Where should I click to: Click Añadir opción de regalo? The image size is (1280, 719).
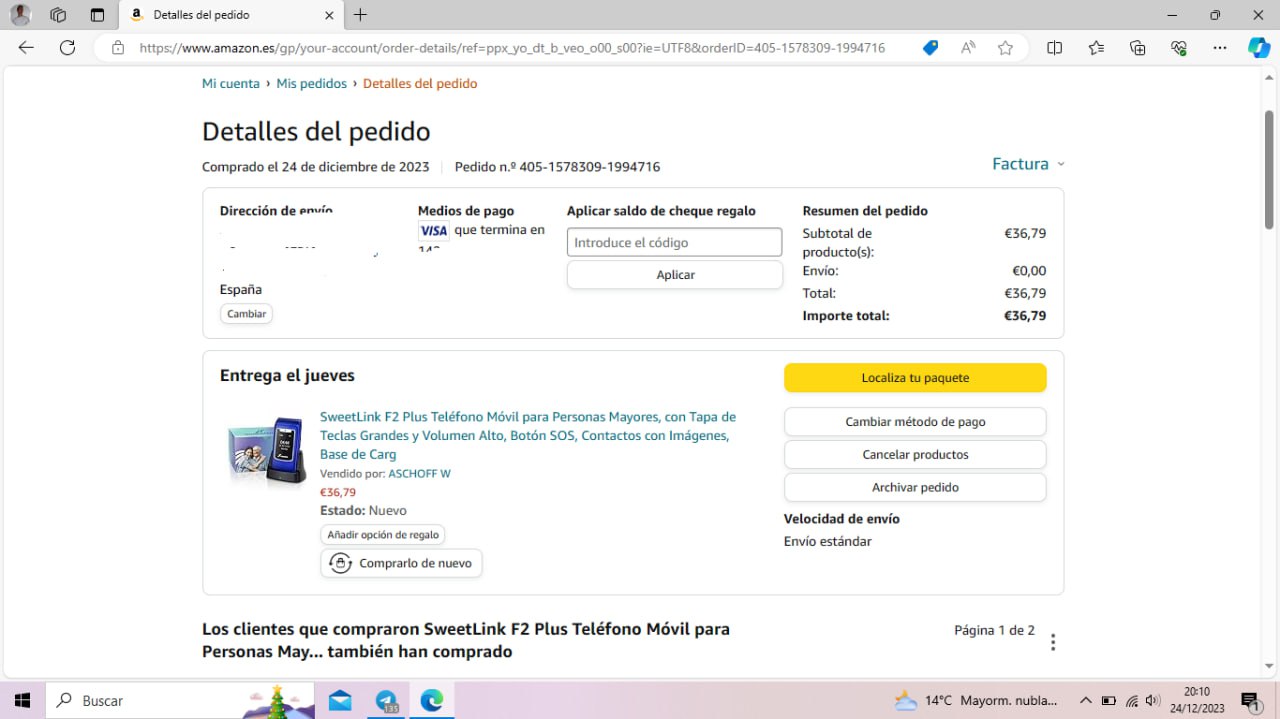click(x=383, y=535)
